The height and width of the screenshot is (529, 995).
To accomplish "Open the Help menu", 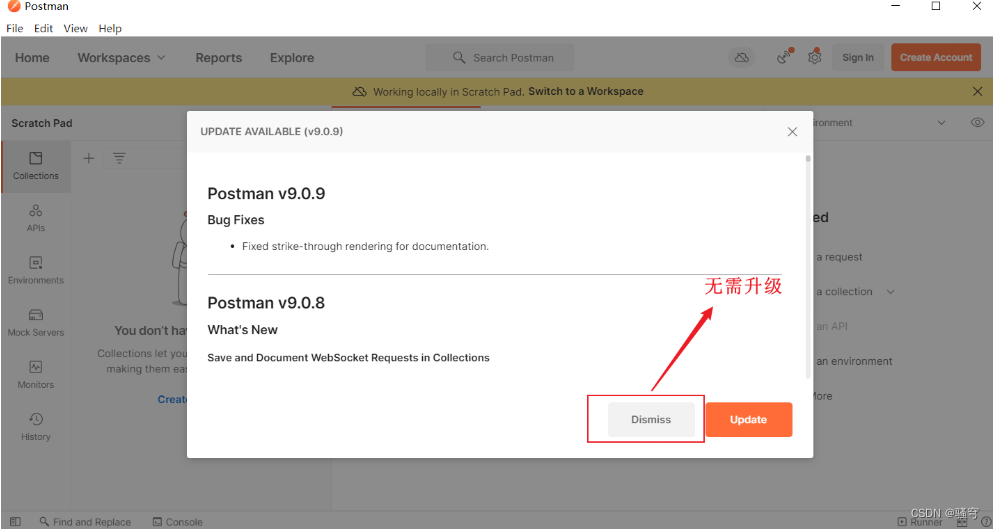I will (110, 29).
